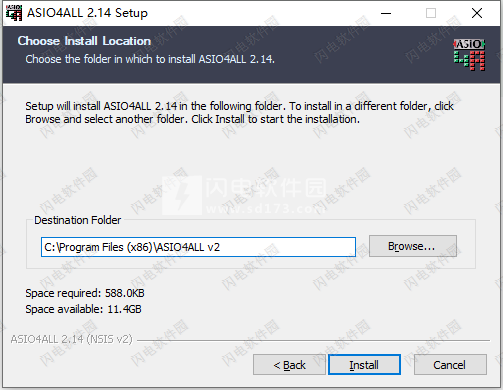Close the ASIO4ALL 2.14 Setup window
The width and height of the screenshot is (503, 390).
click(x=477, y=13)
